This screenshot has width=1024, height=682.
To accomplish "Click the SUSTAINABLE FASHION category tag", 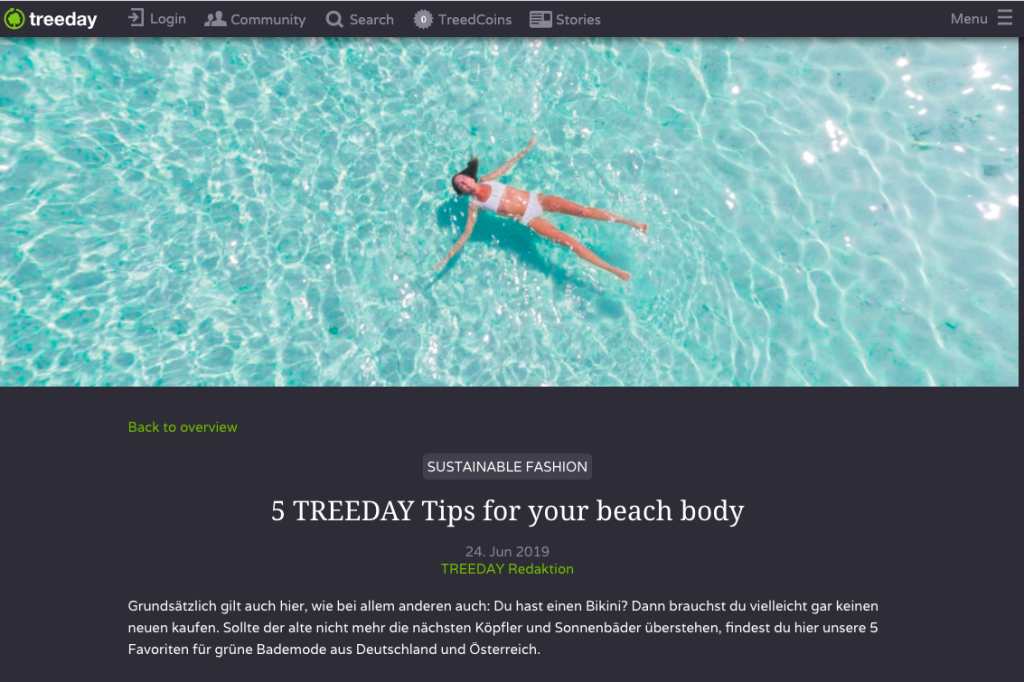I will (507, 466).
